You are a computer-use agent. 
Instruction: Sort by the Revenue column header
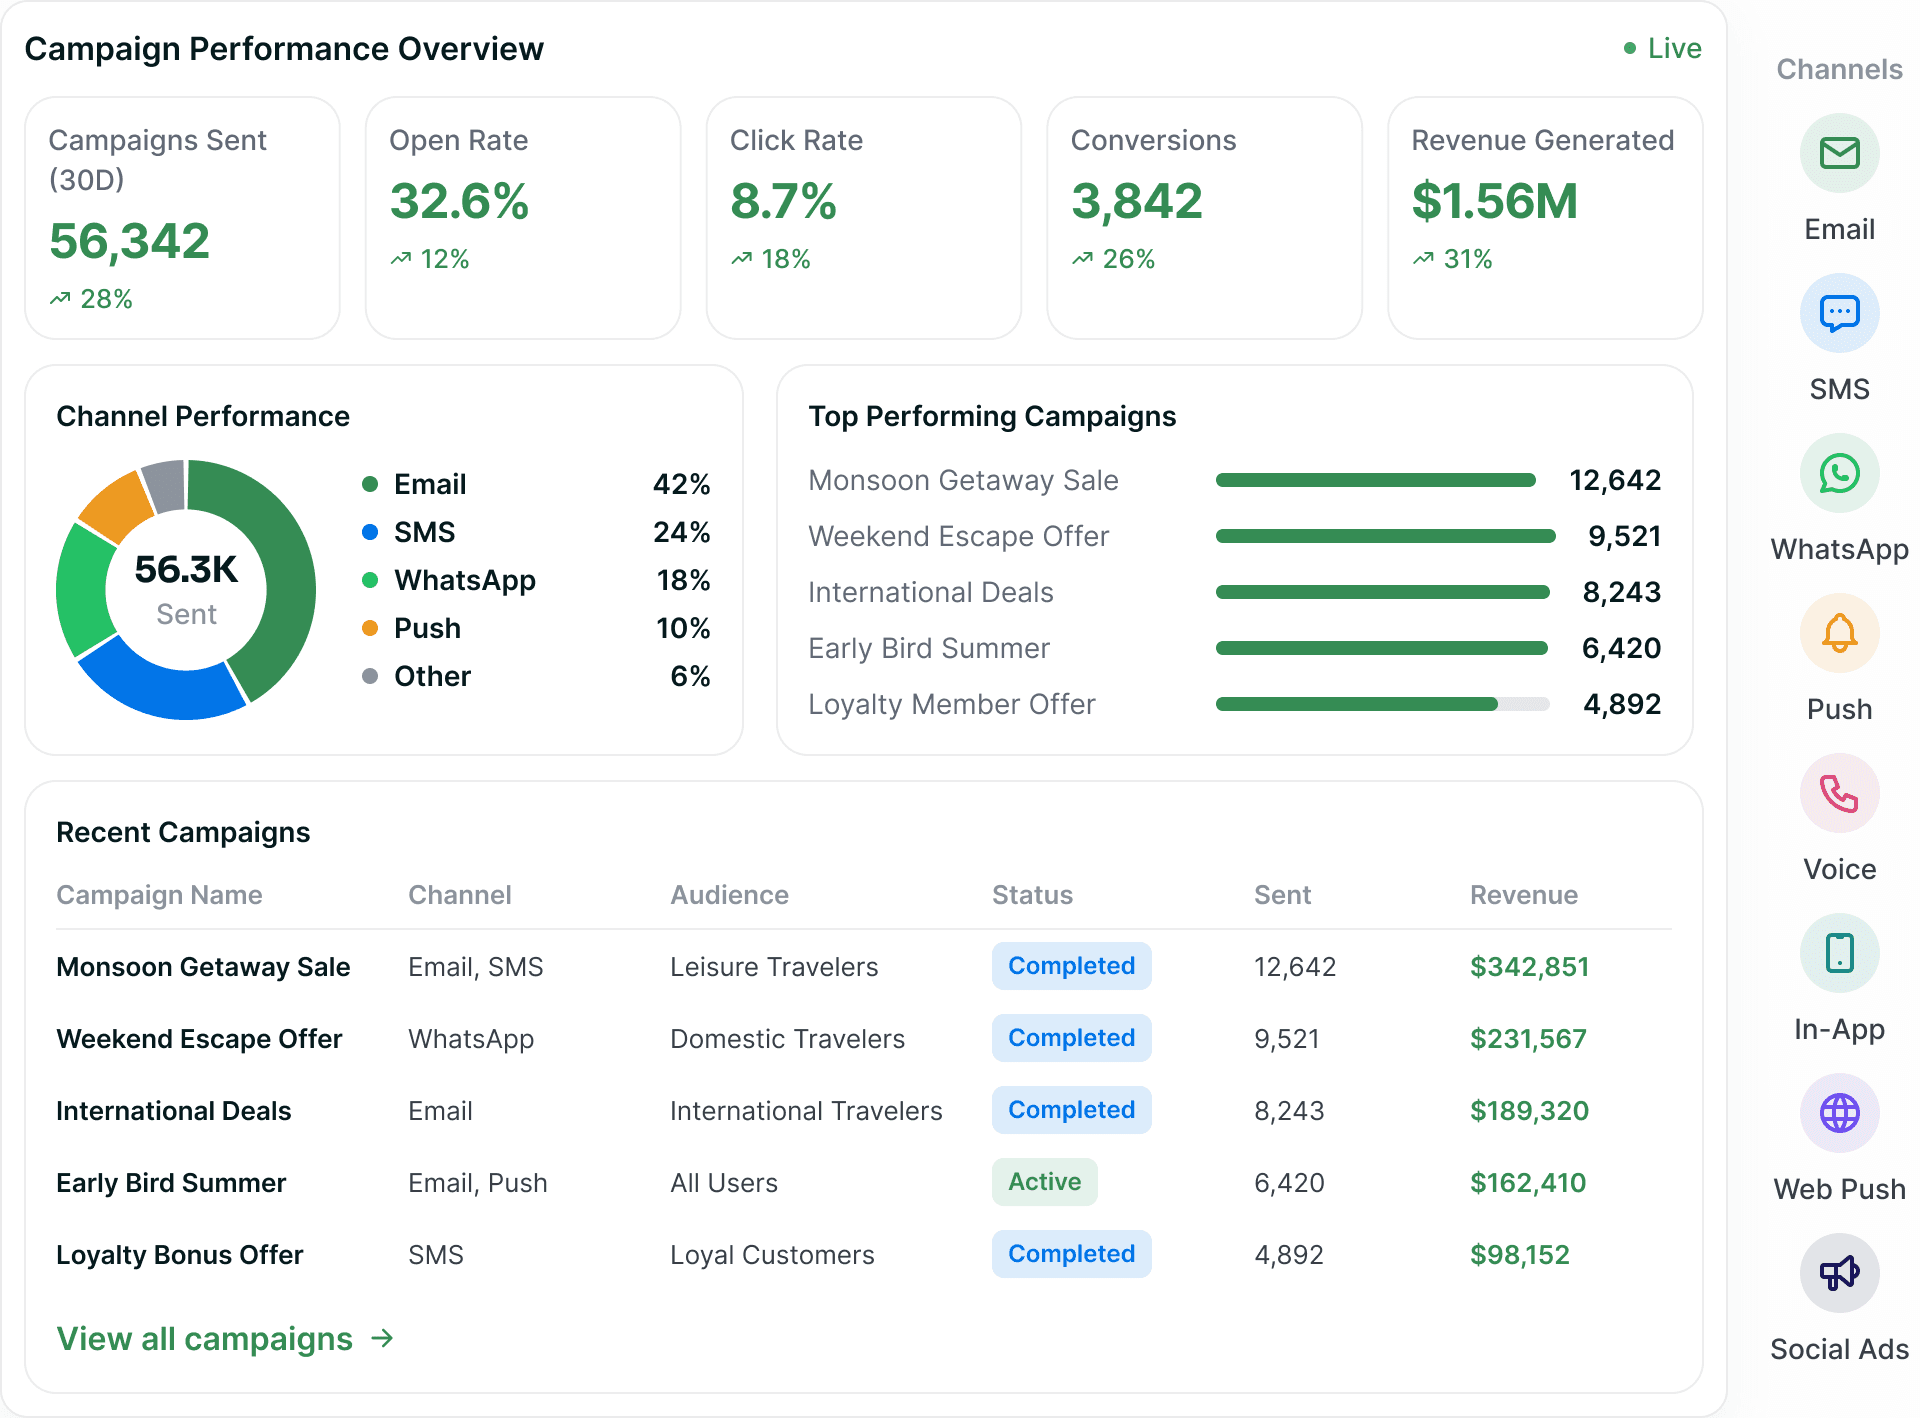(1524, 895)
